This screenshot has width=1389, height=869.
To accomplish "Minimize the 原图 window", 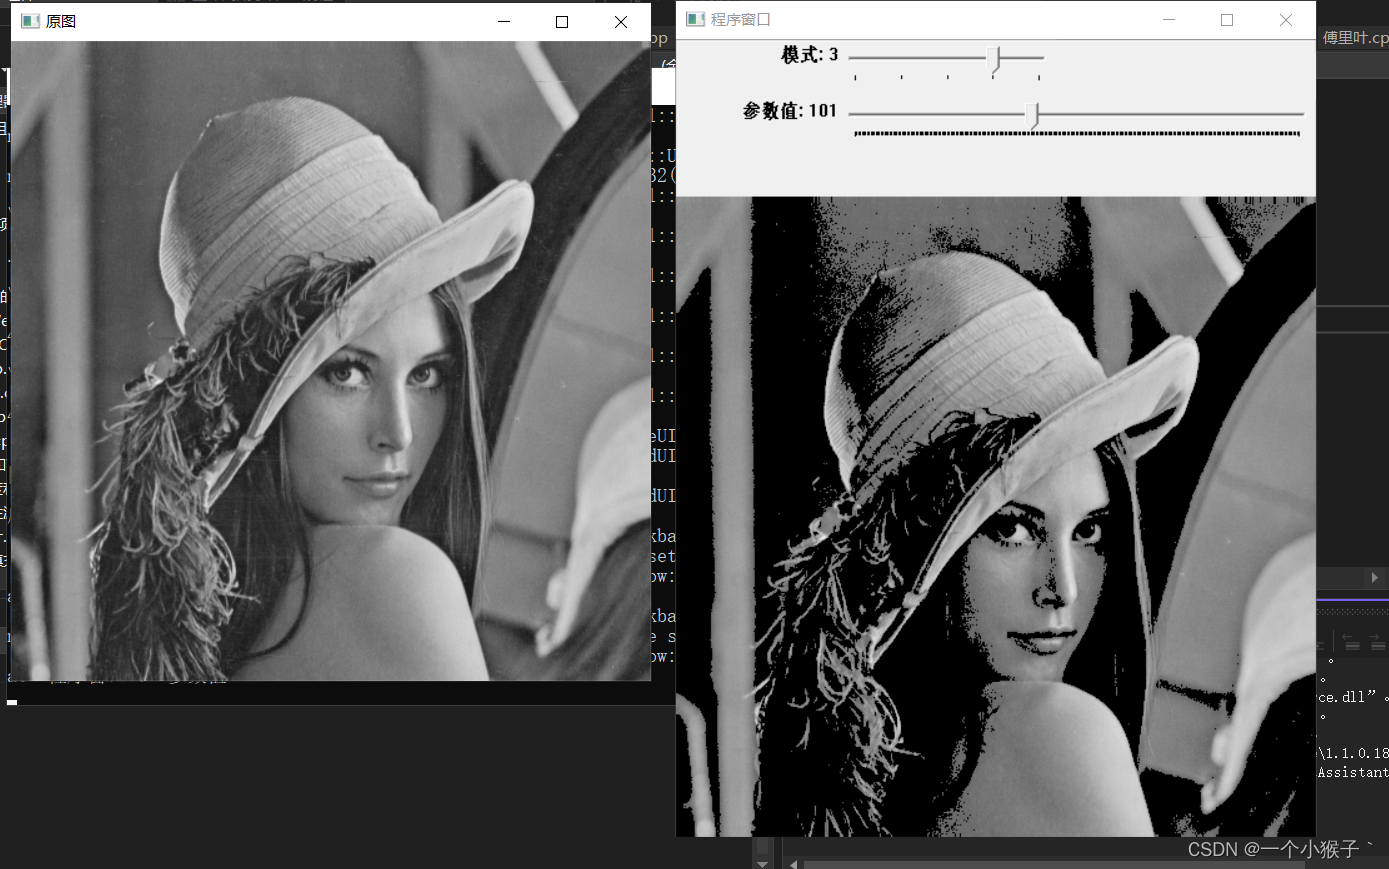I will (x=504, y=21).
